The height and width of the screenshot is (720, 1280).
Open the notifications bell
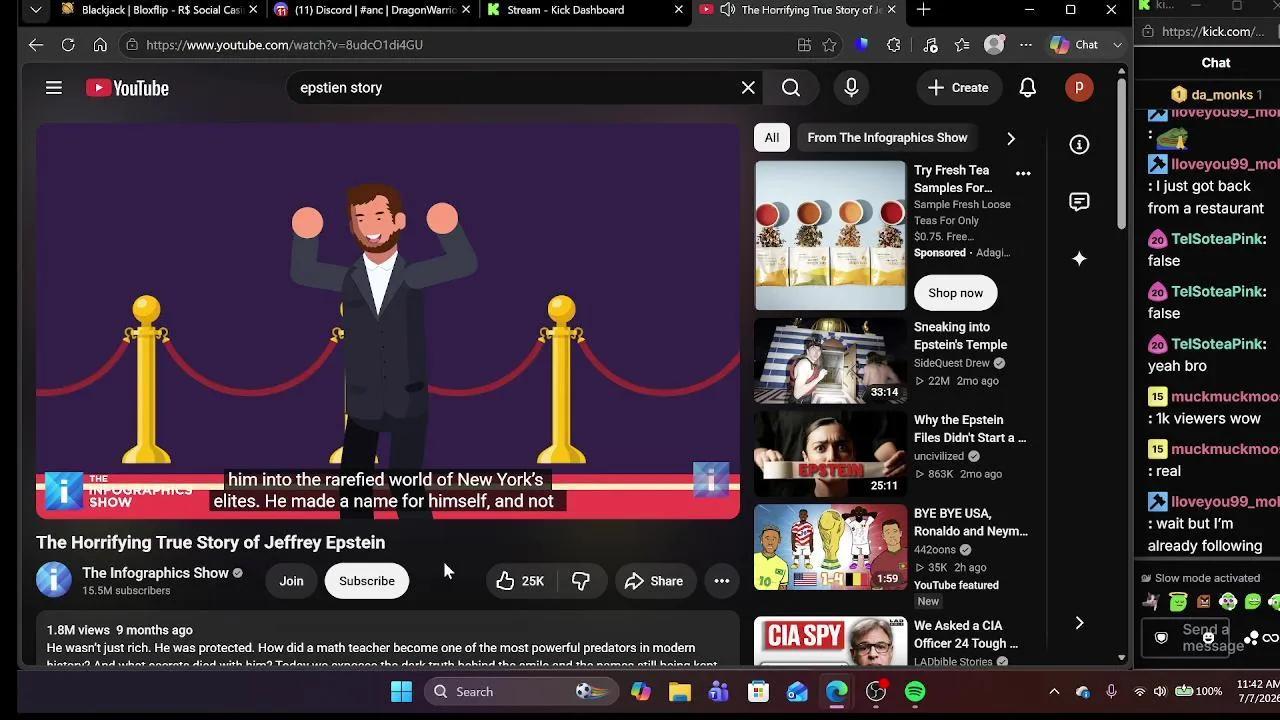[1027, 88]
